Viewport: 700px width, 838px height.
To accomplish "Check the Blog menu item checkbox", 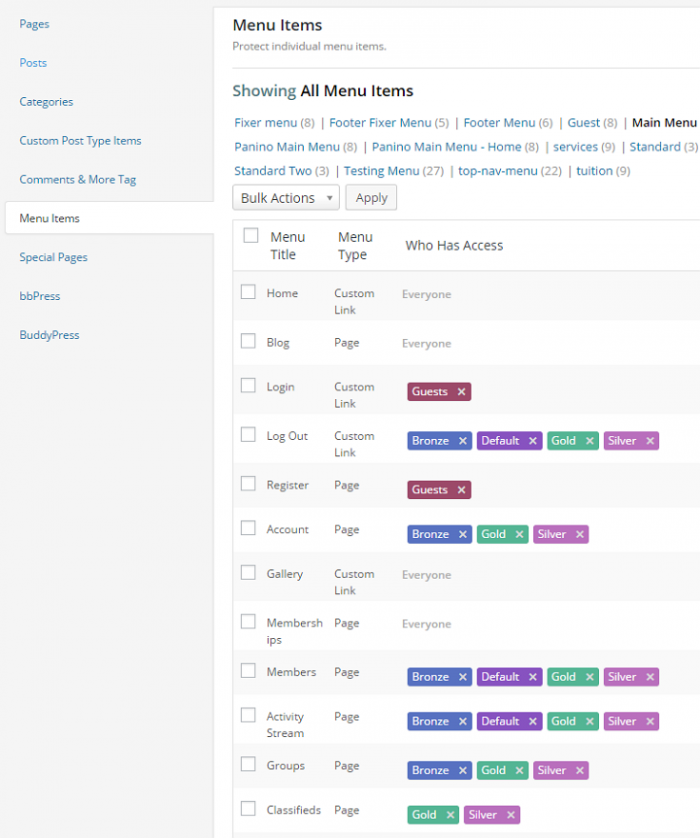I will pos(248,341).
